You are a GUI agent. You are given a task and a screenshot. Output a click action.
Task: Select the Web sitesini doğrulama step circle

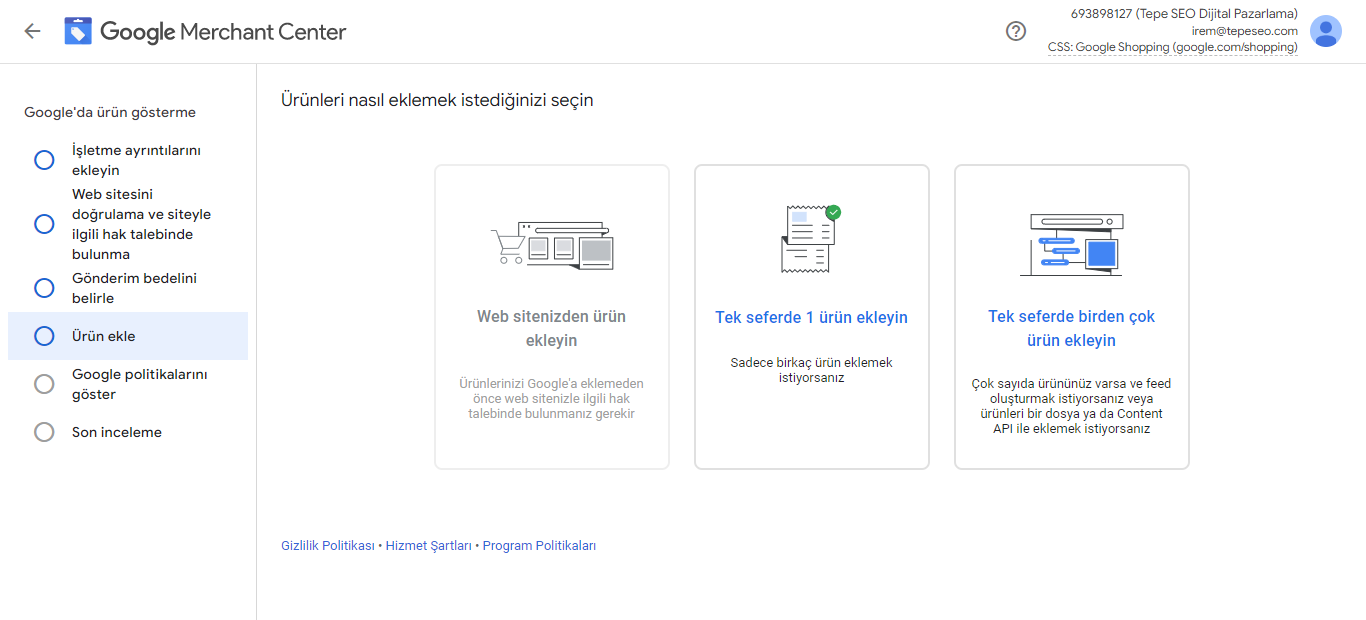[x=44, y=224]
